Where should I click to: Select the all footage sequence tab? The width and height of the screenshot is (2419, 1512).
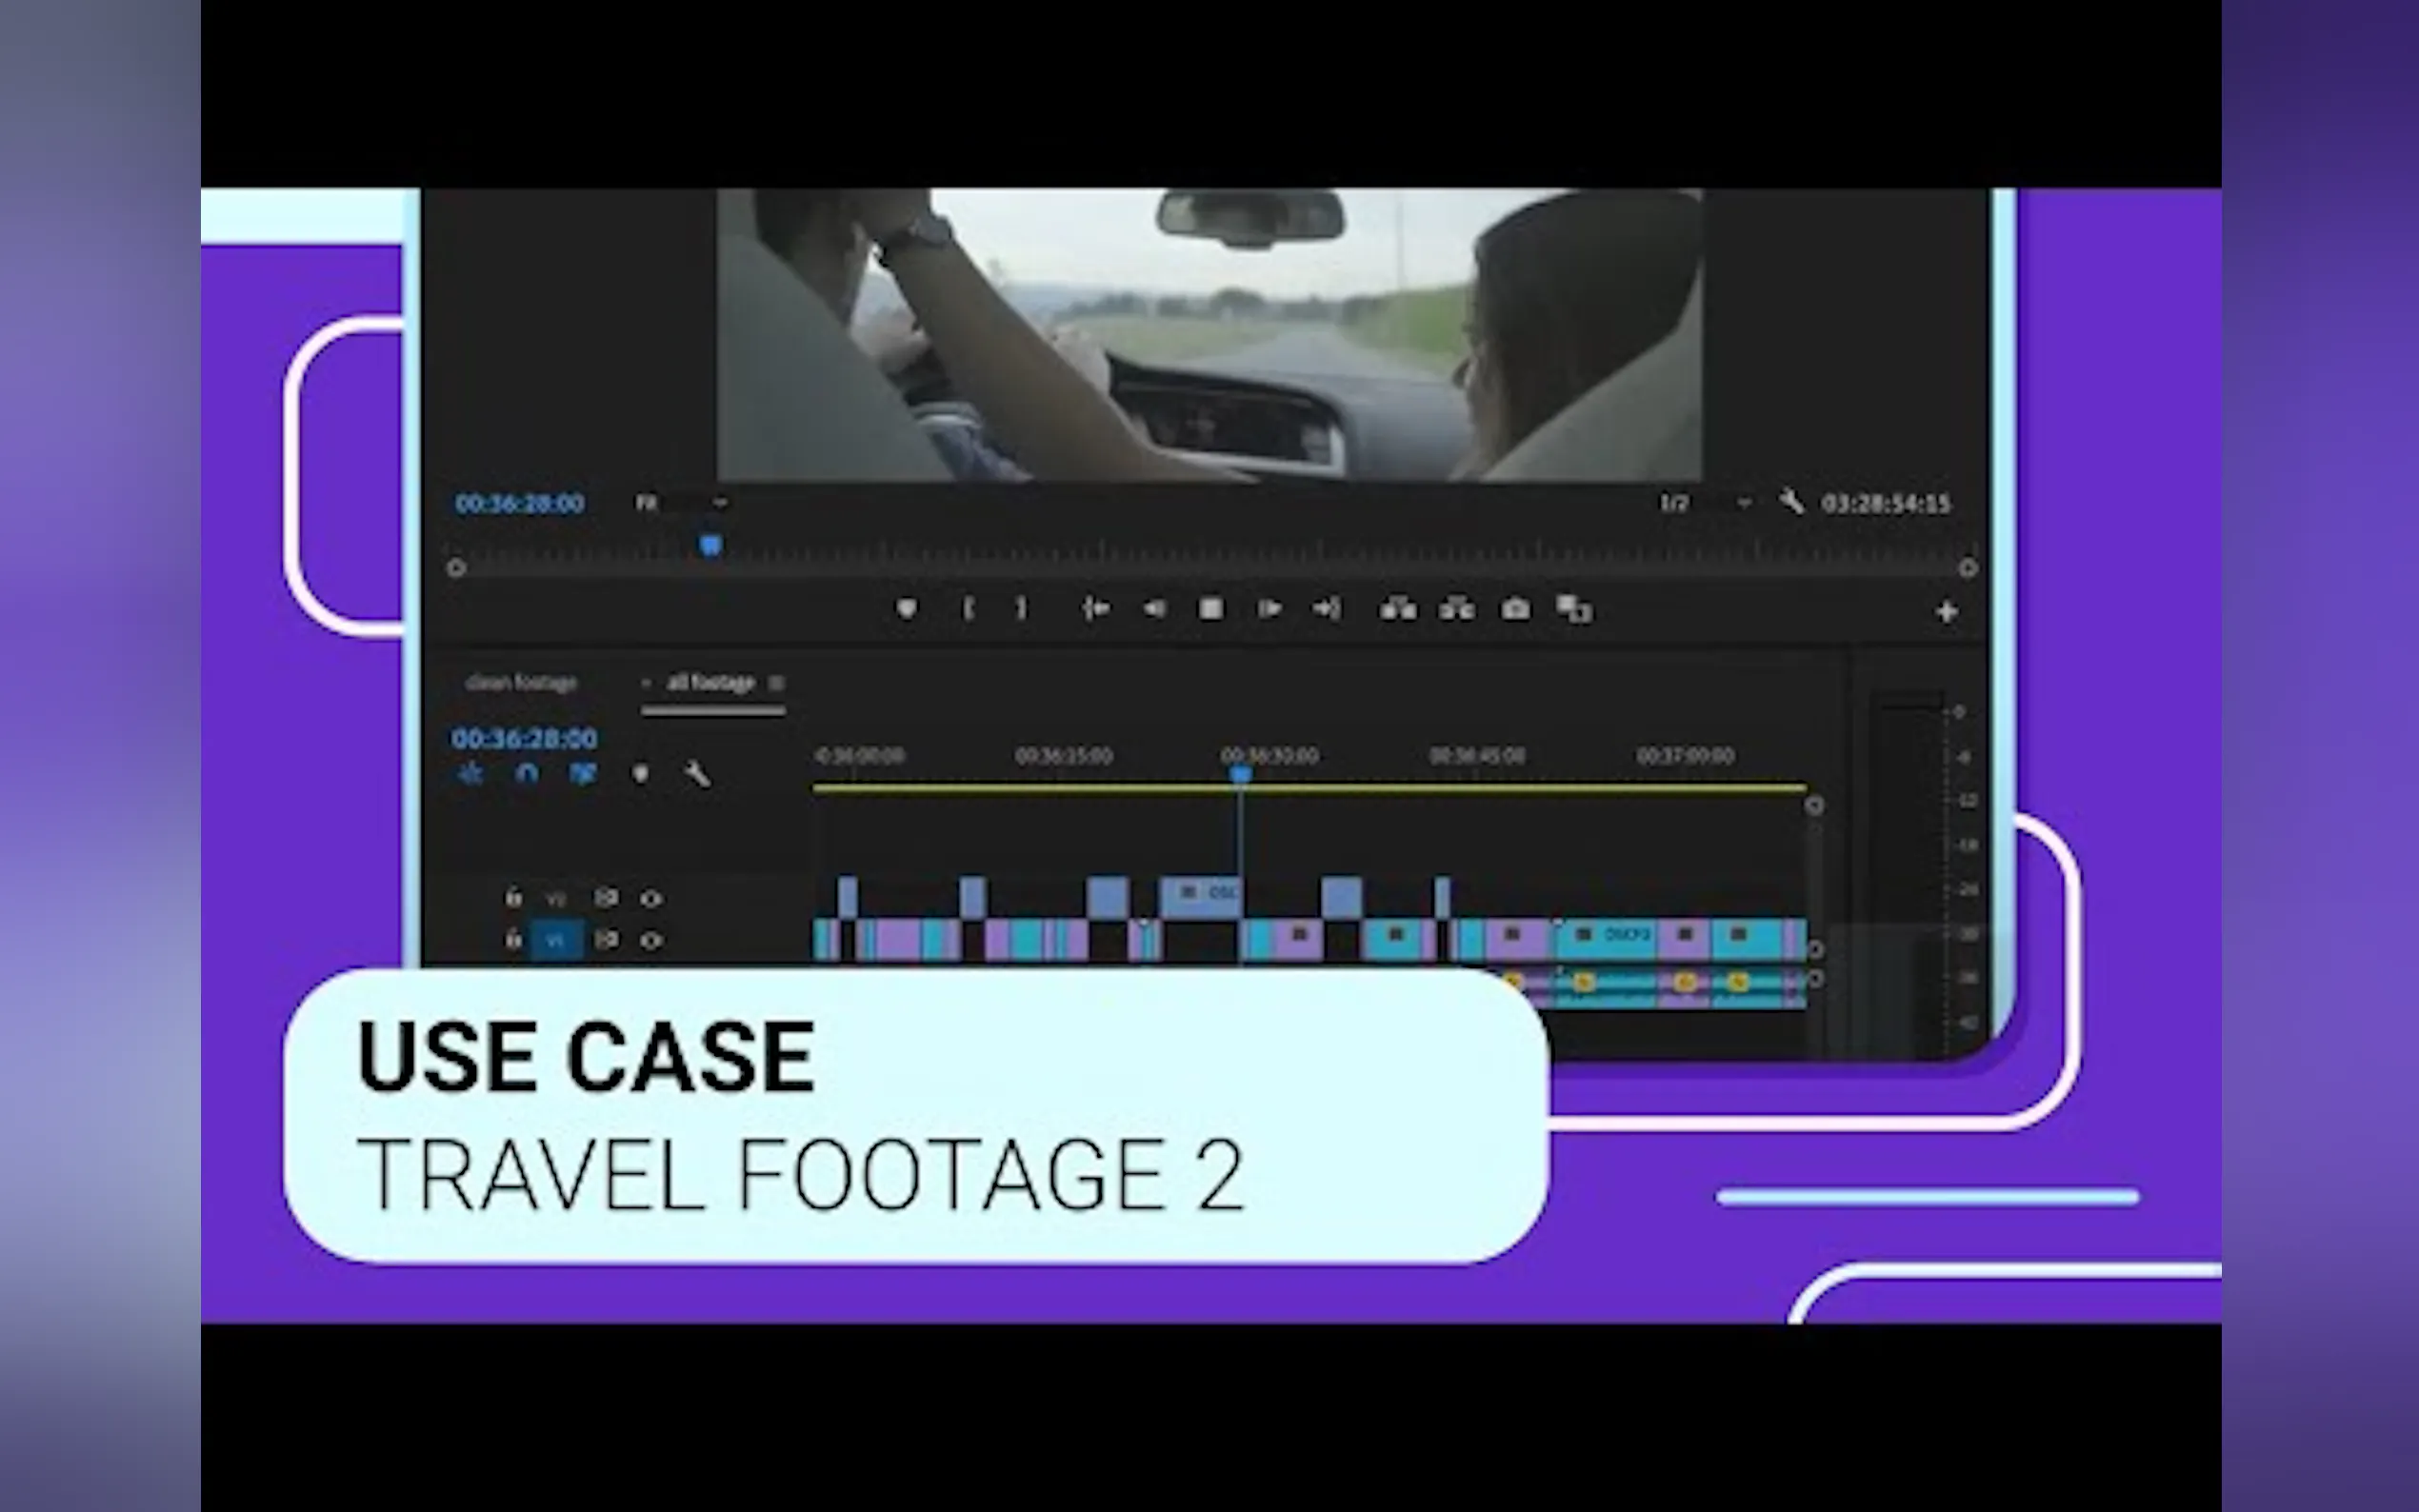(x=710, y=683)
